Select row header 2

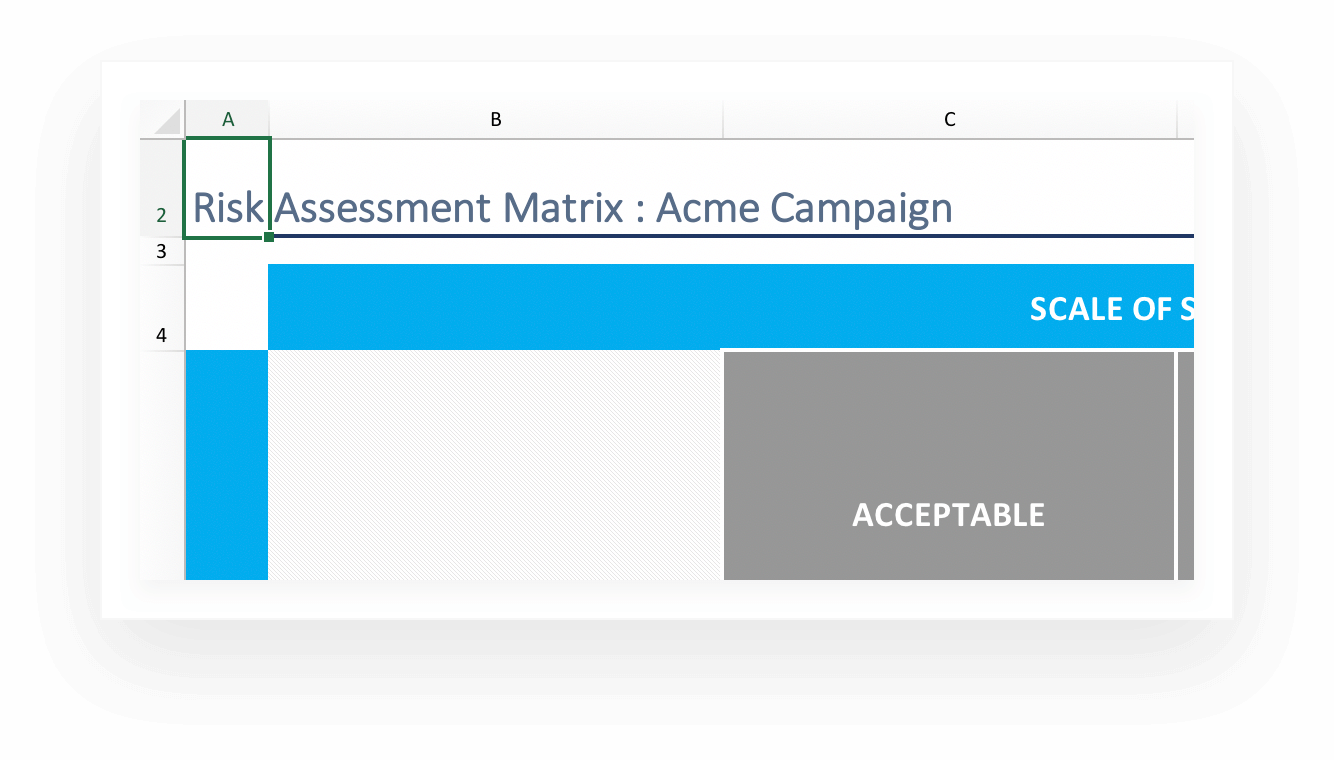pyautogui.click(x=162, y=213)
